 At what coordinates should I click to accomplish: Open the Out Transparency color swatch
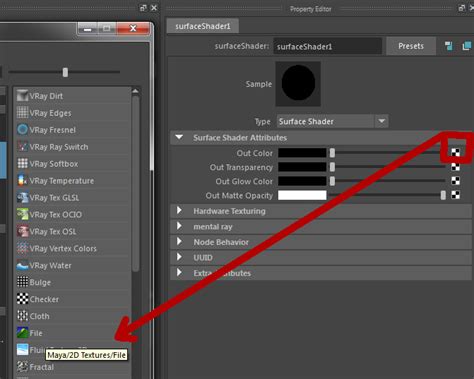[302, 167]
